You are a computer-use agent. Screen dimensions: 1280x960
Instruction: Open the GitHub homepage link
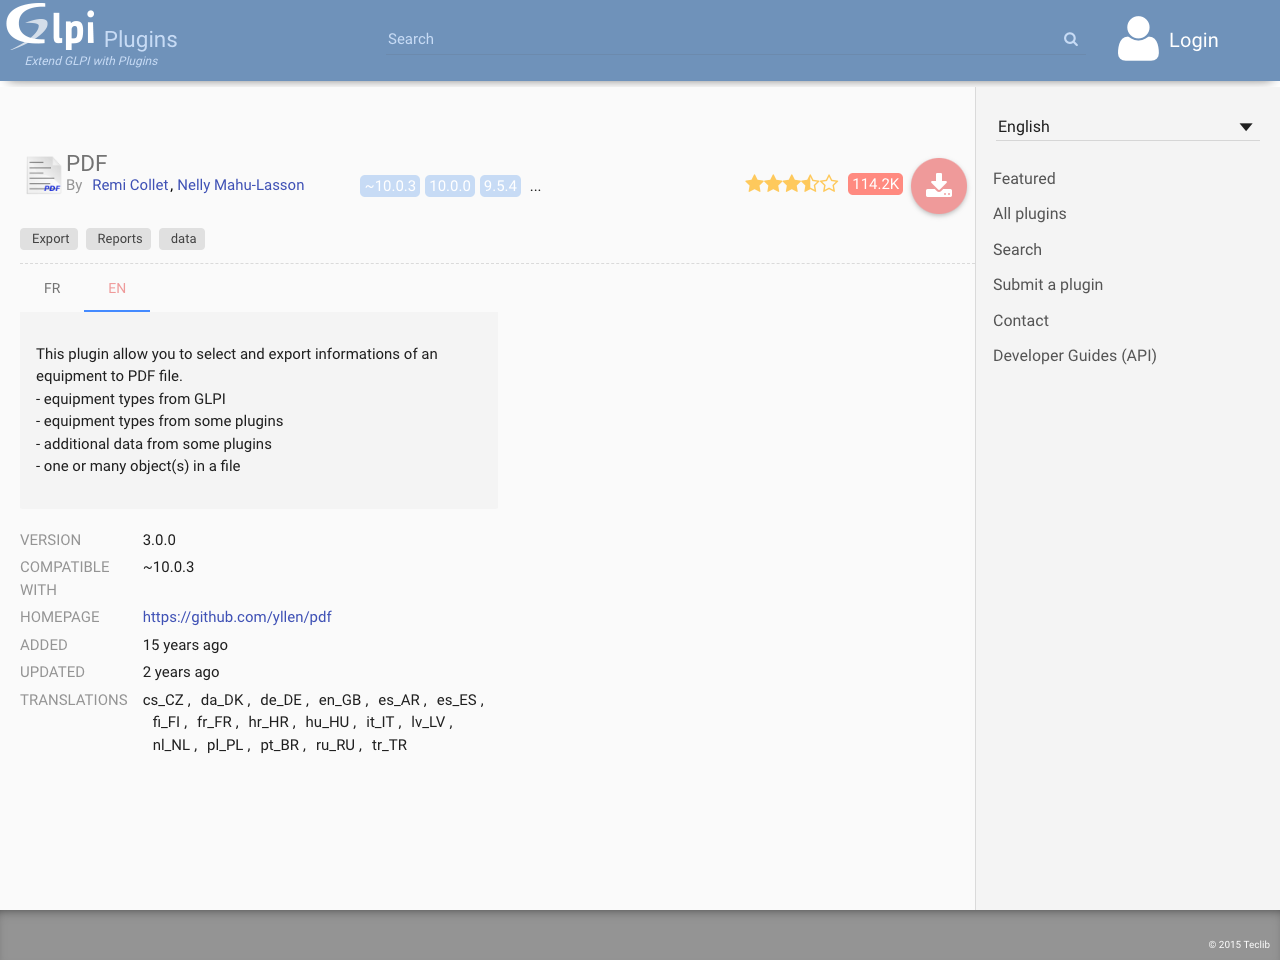[237, 617]
